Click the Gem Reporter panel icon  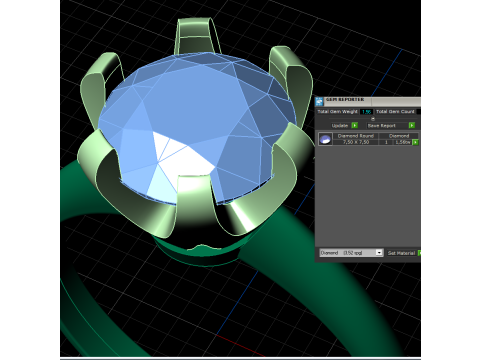pyautogui.click(x=319, y=101)
